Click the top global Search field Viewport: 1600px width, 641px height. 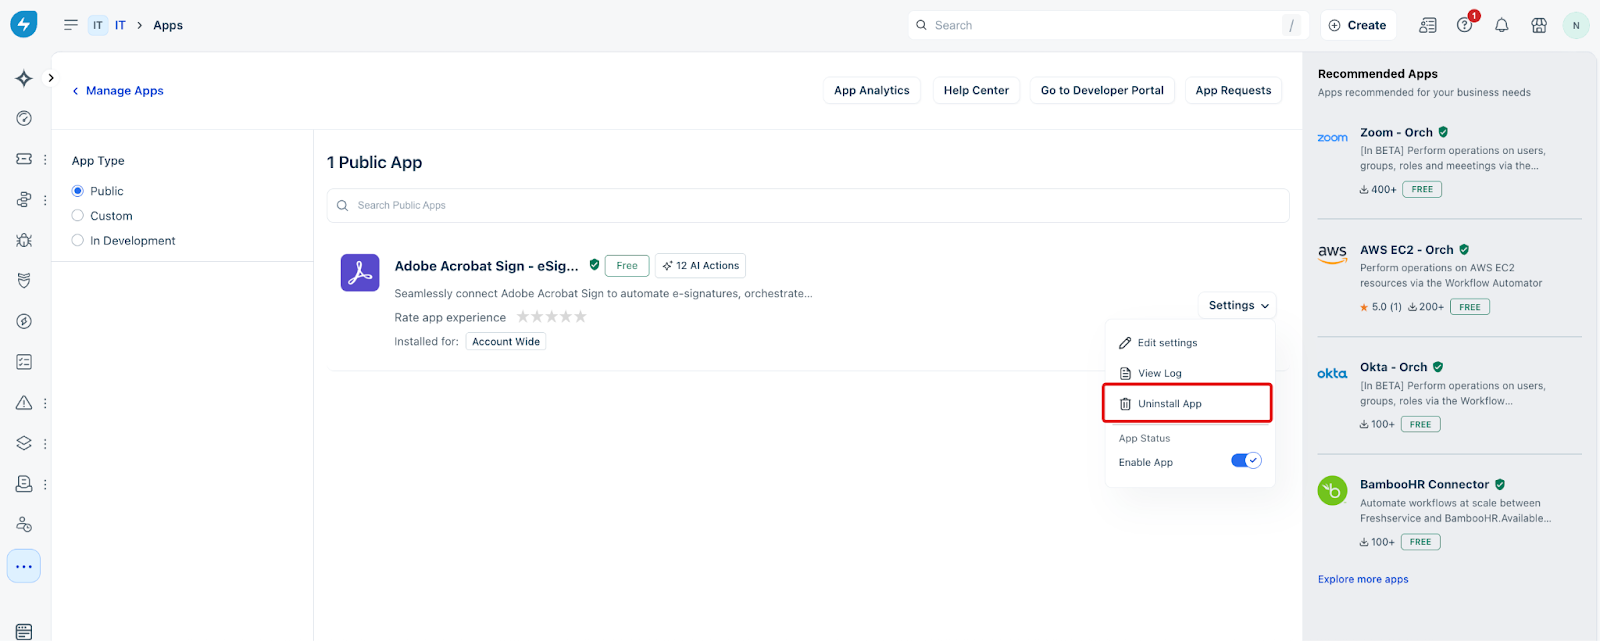pyautogui.click(x=1109, y=25)
